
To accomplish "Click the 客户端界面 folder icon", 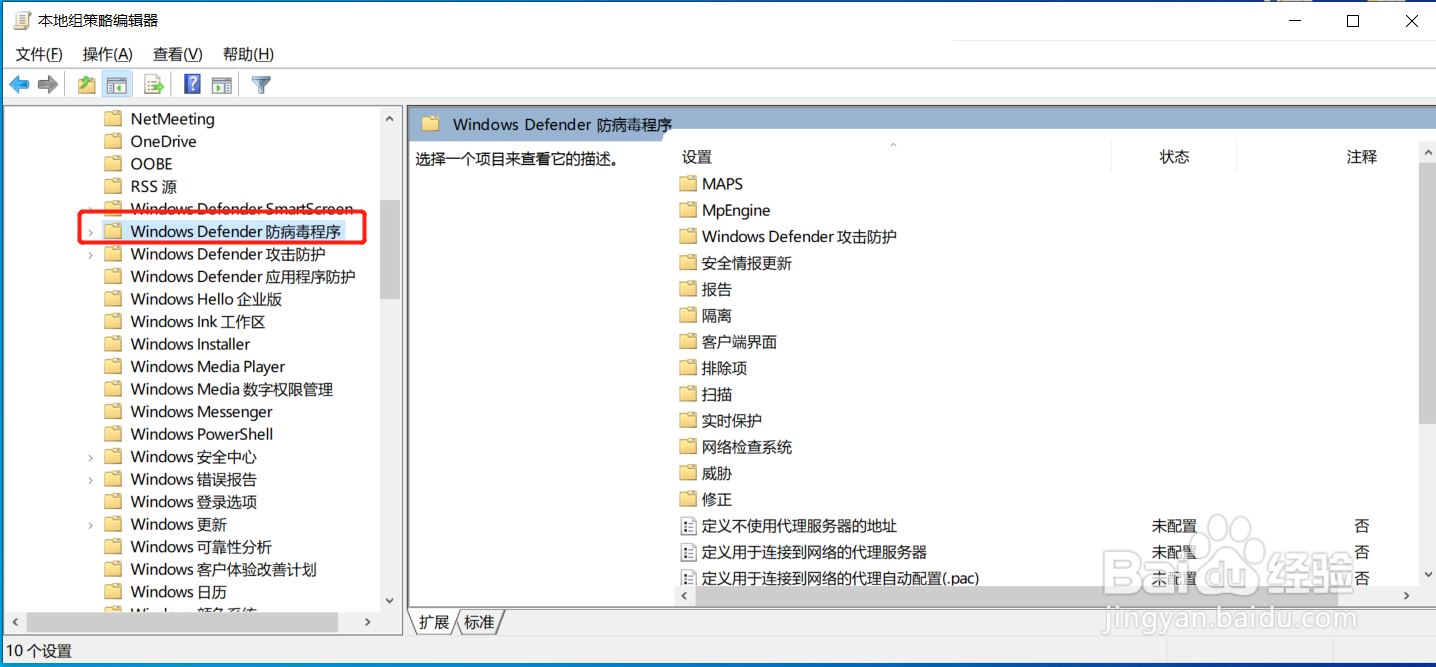I will tap(688, 342).
